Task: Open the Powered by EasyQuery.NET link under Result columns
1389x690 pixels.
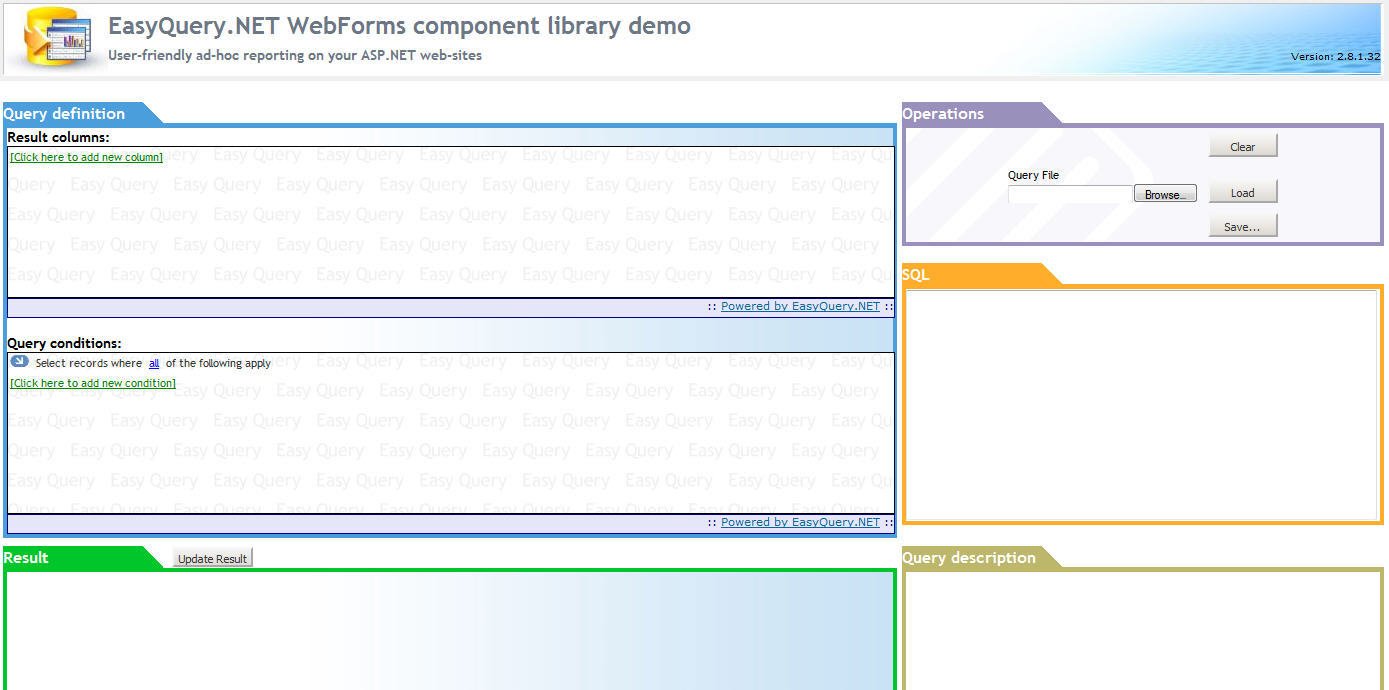Action: pos(799,306)
